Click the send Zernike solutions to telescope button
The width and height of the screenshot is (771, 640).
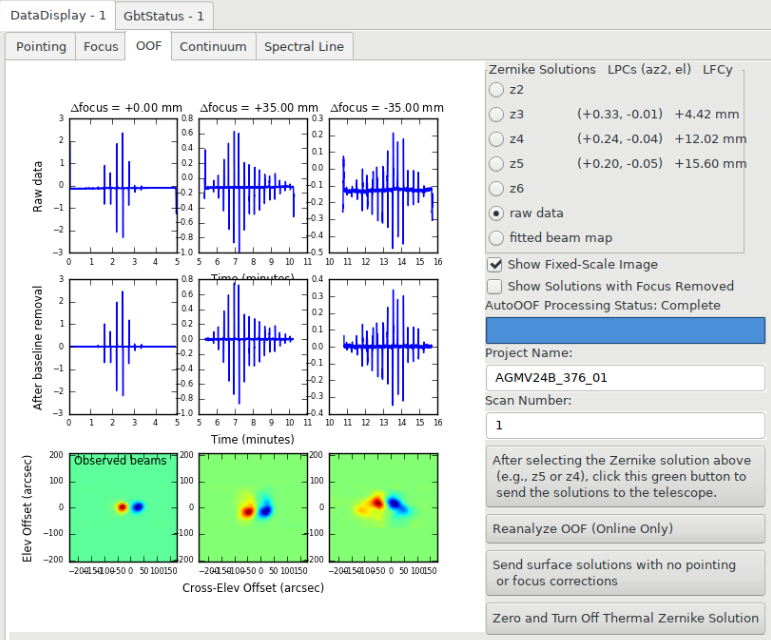(625, 476)
